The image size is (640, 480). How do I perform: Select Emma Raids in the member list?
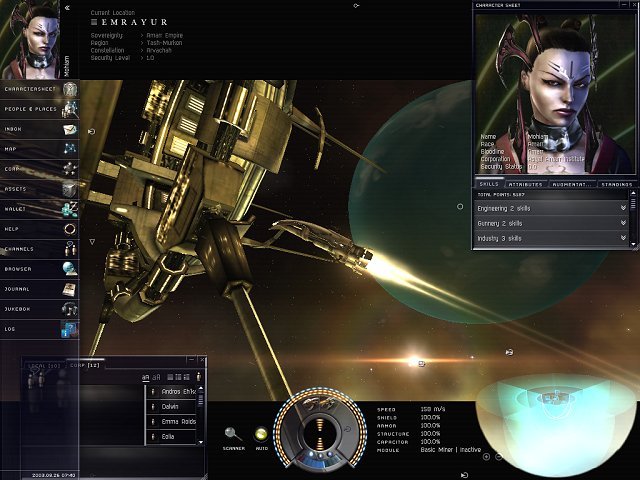tap(171, 422)
